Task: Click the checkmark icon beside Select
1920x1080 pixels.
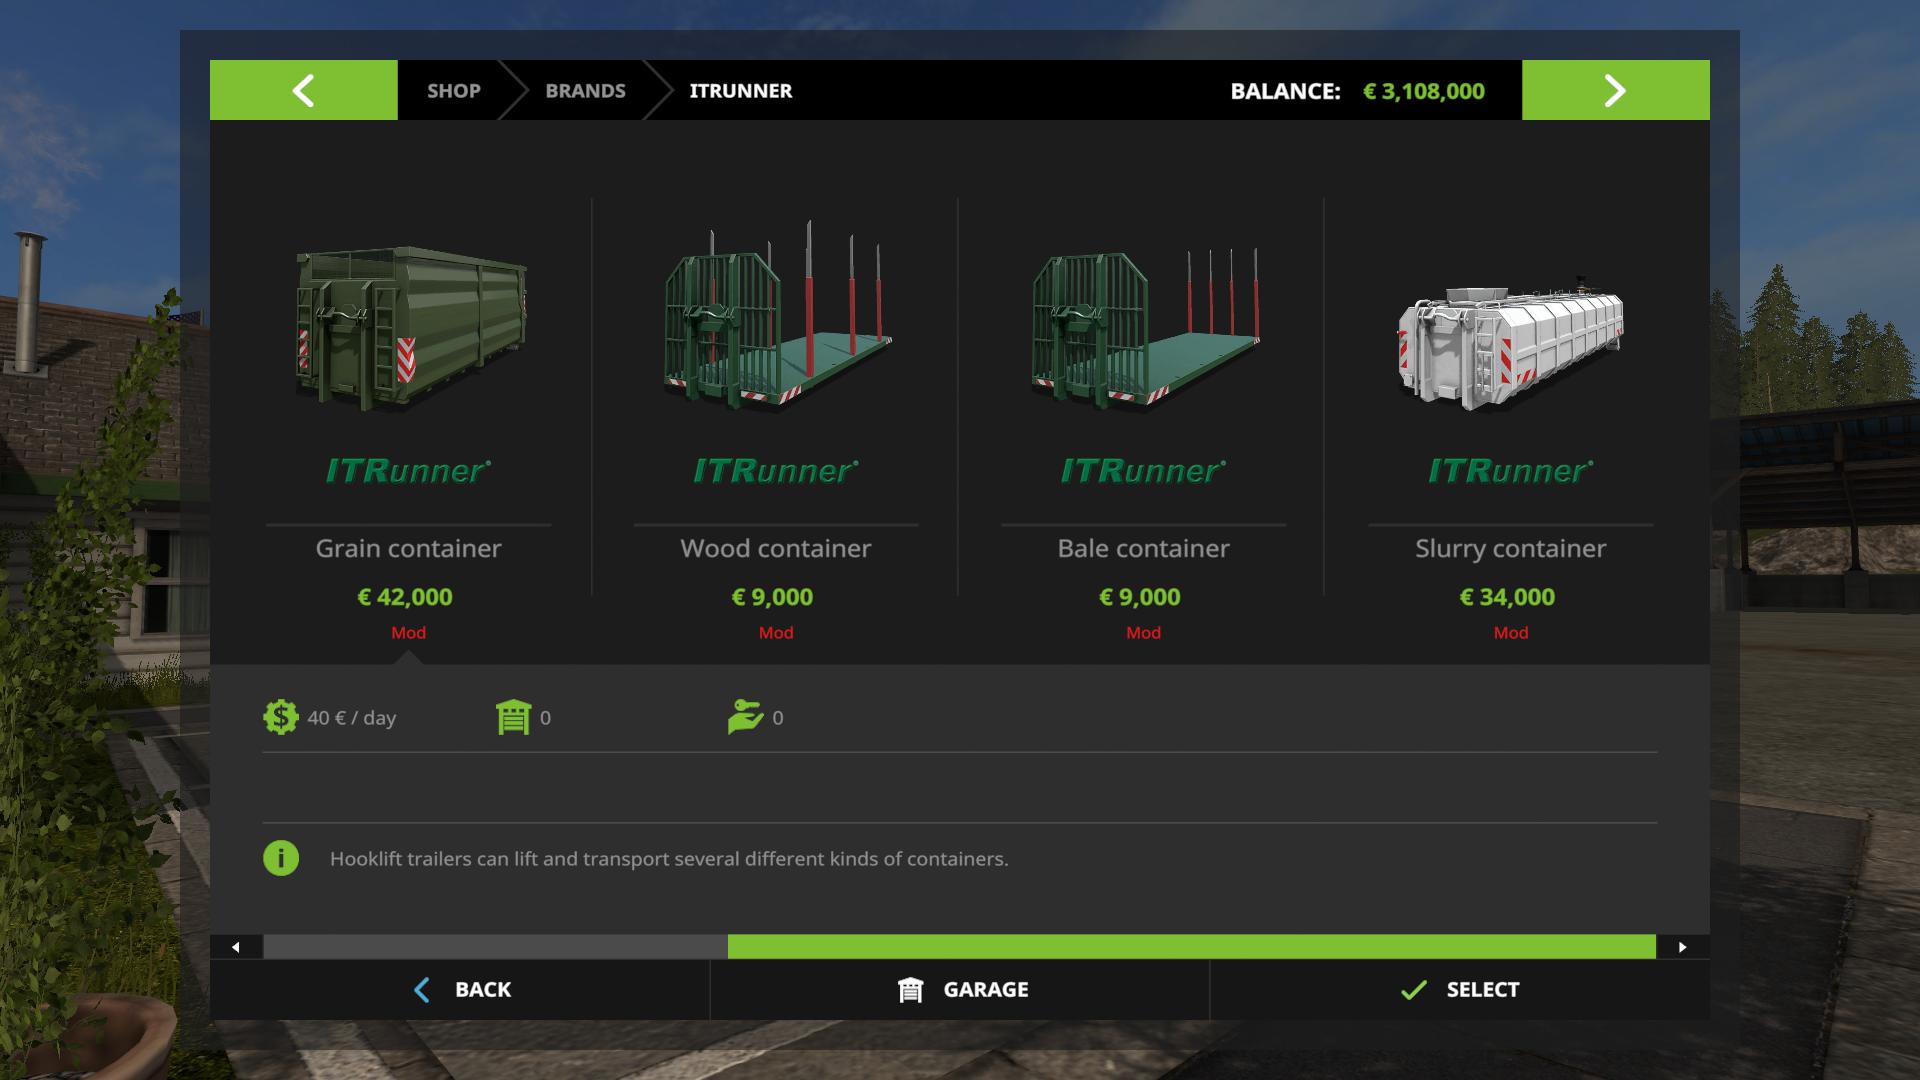Action: (x=1413, y=990)
